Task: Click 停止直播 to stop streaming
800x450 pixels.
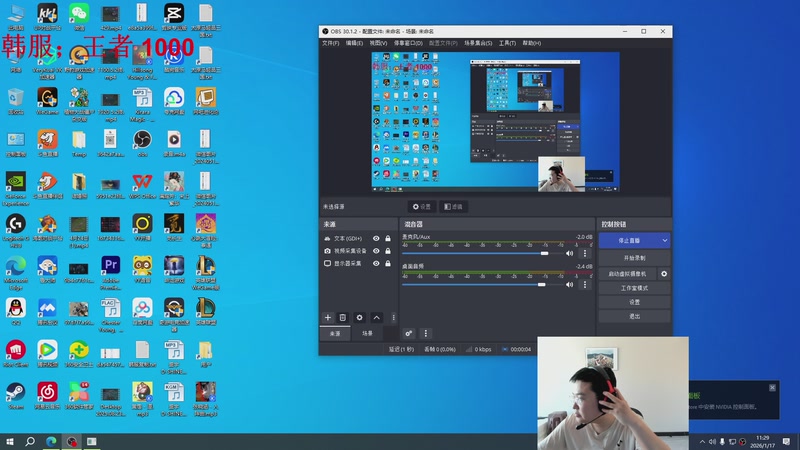Action: click(629, 240)
